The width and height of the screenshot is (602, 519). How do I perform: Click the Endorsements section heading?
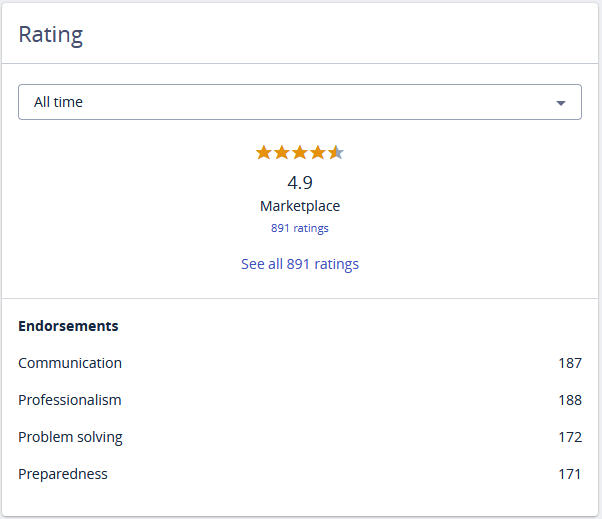pyautogui.click(x=68, y=326)
